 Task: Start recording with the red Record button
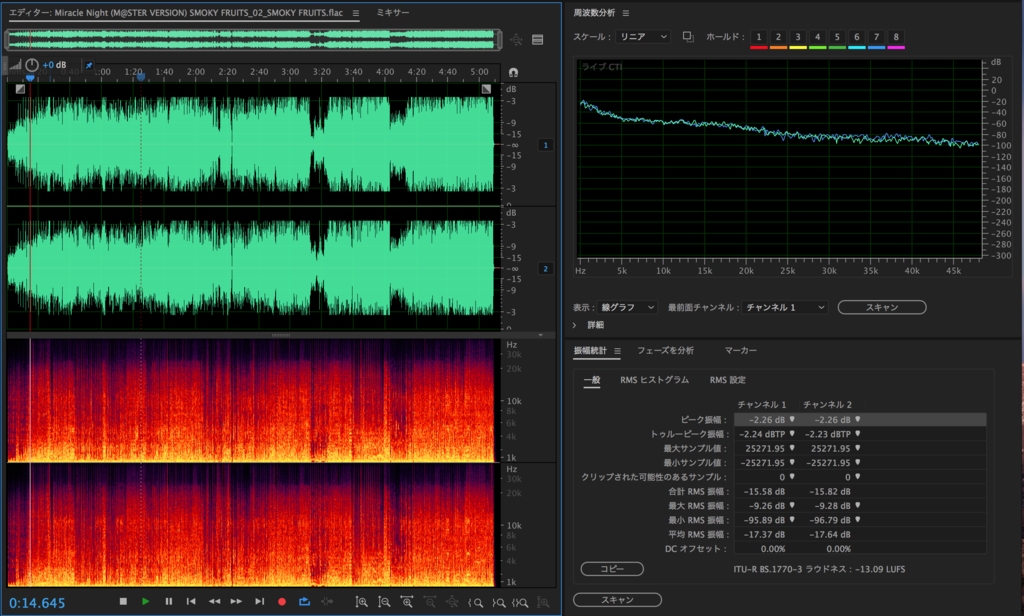(x=282, y=602)
